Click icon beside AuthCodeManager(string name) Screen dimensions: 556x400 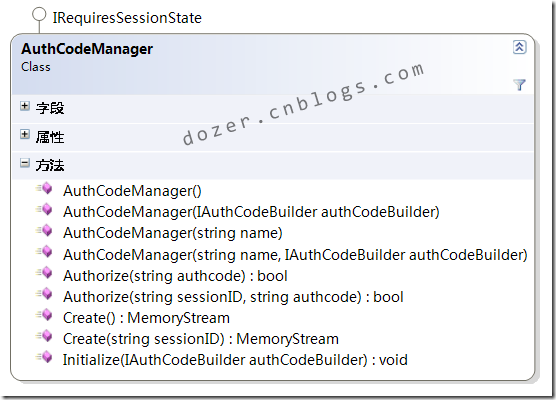tap(44, 231)
